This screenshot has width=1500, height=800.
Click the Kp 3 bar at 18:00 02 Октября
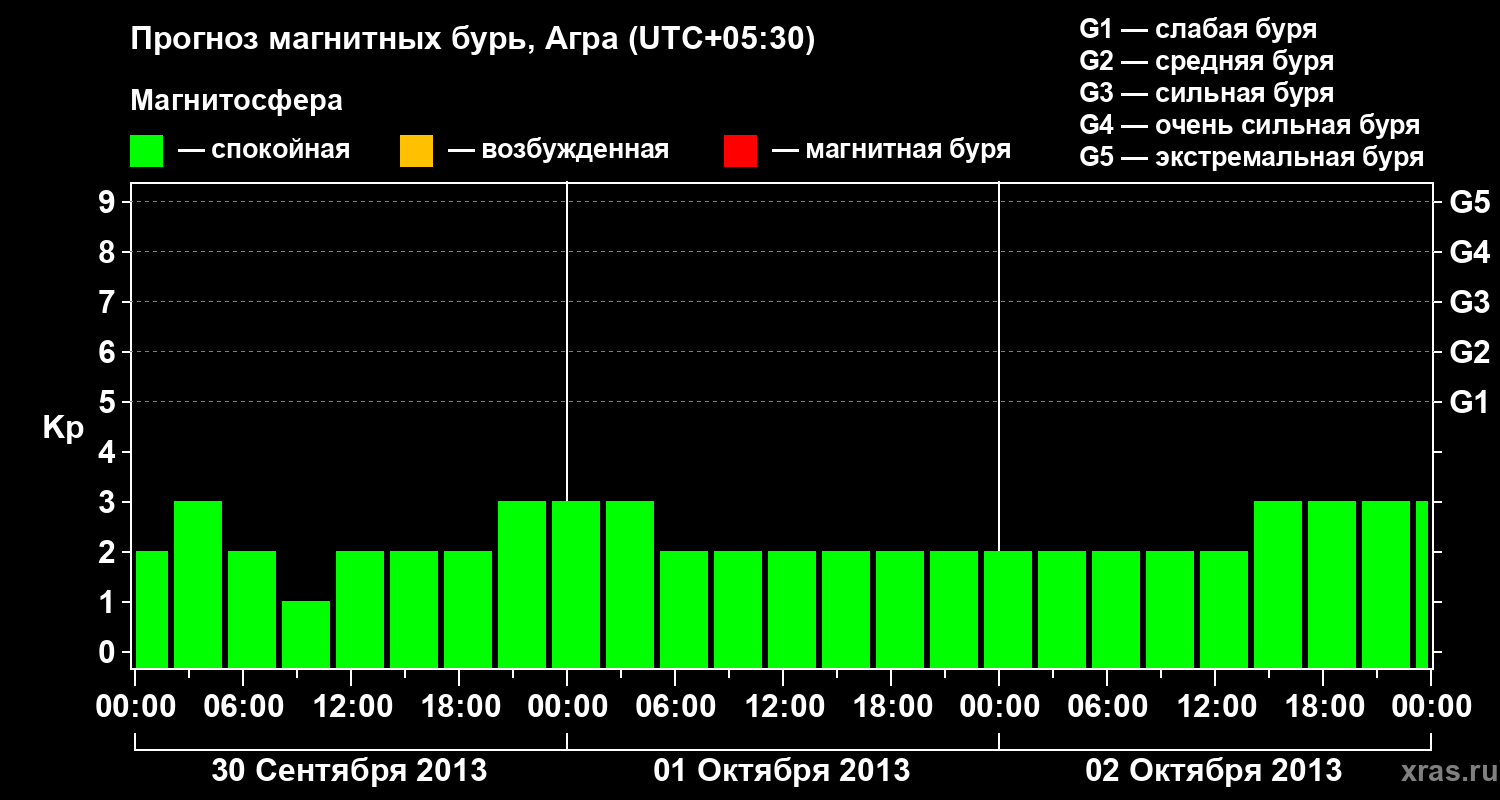tap(1332, 584)
